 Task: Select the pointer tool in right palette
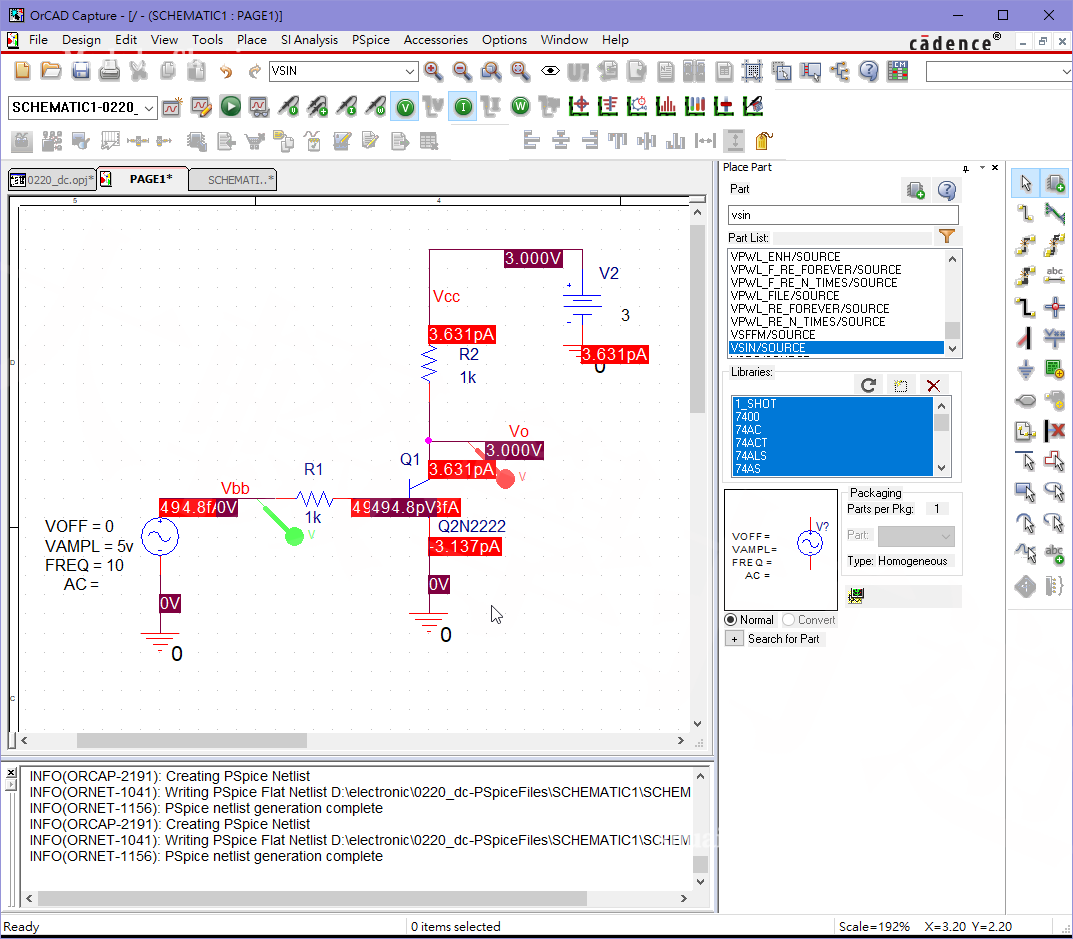pos(1025,183)
